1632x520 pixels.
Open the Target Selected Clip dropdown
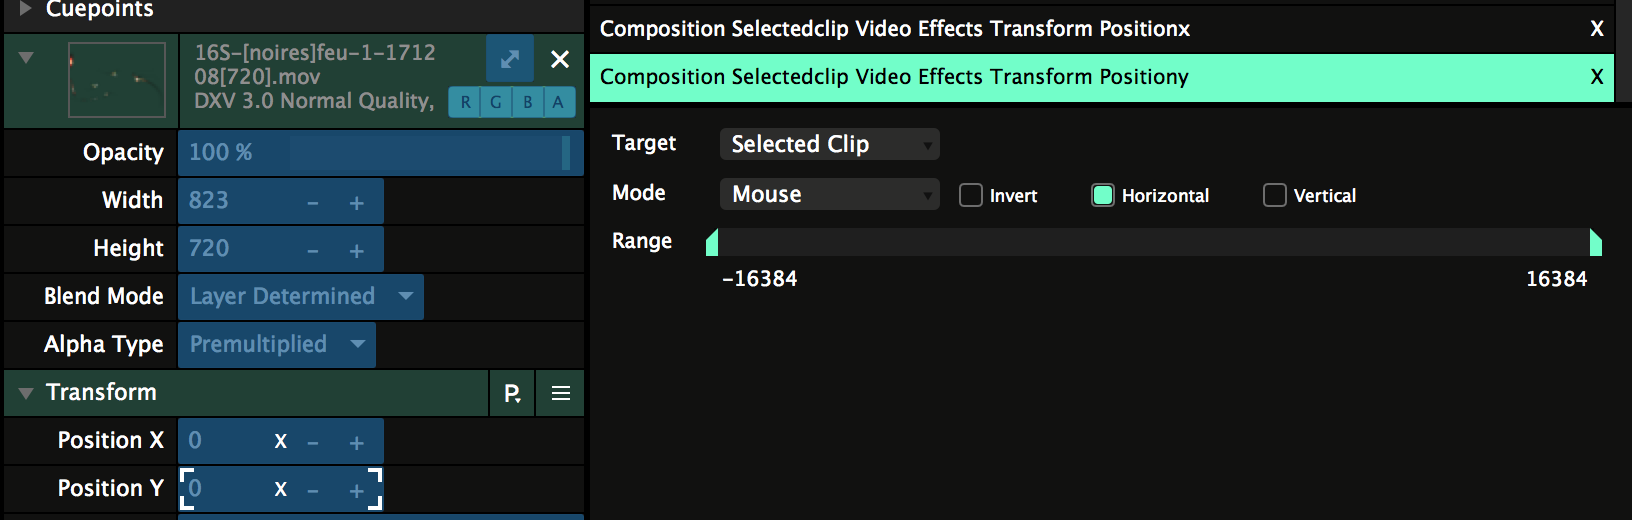click(829, 144)
